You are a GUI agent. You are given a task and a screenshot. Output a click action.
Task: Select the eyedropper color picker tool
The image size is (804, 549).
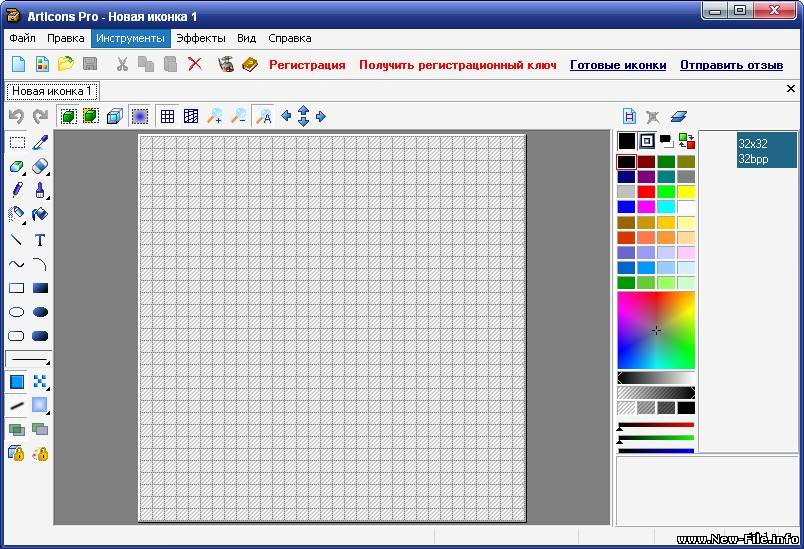click(40, 143)
